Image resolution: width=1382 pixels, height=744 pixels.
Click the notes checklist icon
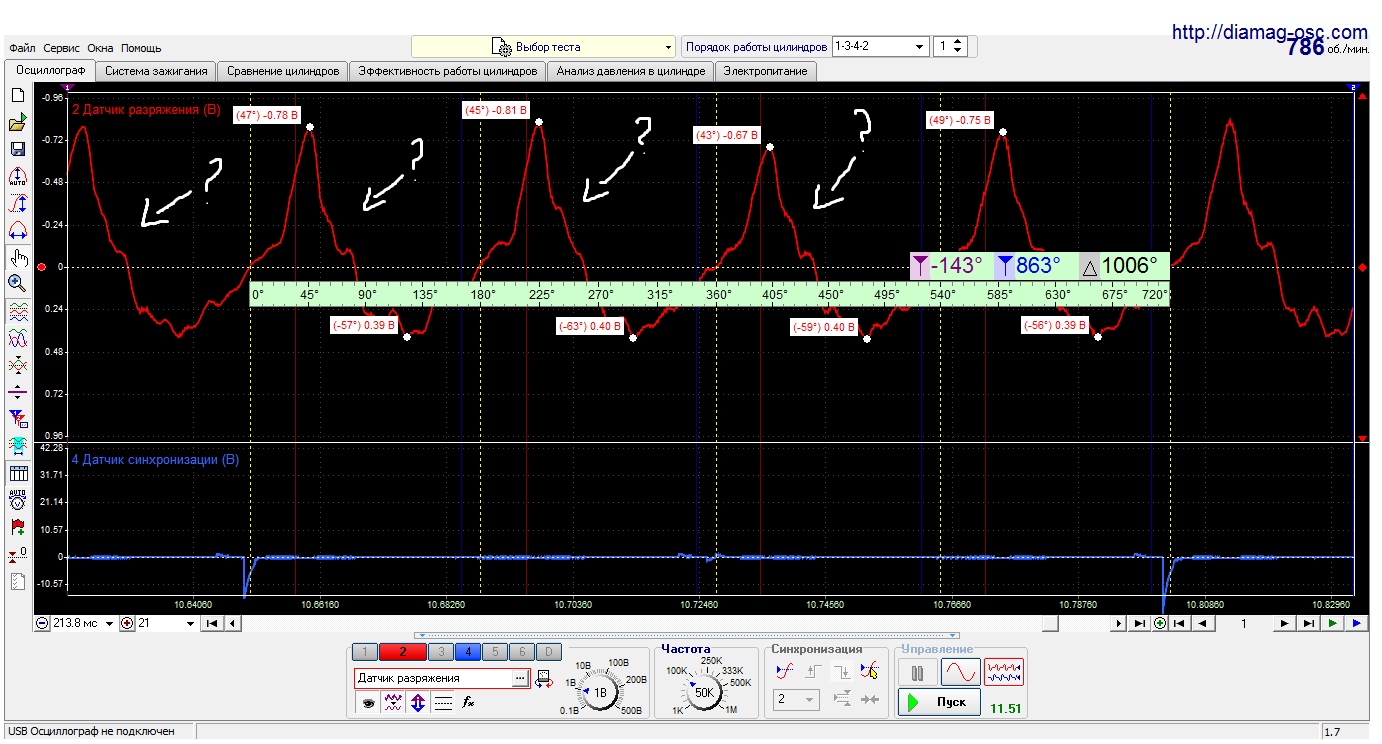tap(17, 581)
